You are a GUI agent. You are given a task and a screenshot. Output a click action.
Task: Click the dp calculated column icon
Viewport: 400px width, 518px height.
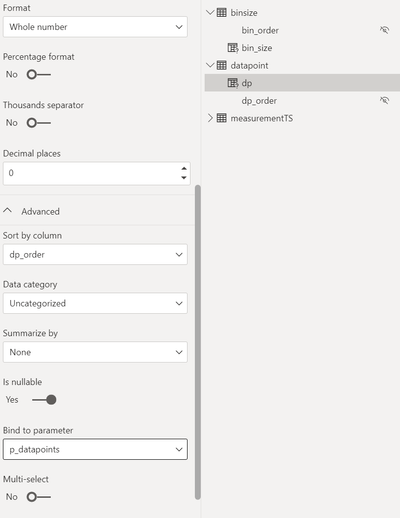pyautogui.click(x=233, y=83)
